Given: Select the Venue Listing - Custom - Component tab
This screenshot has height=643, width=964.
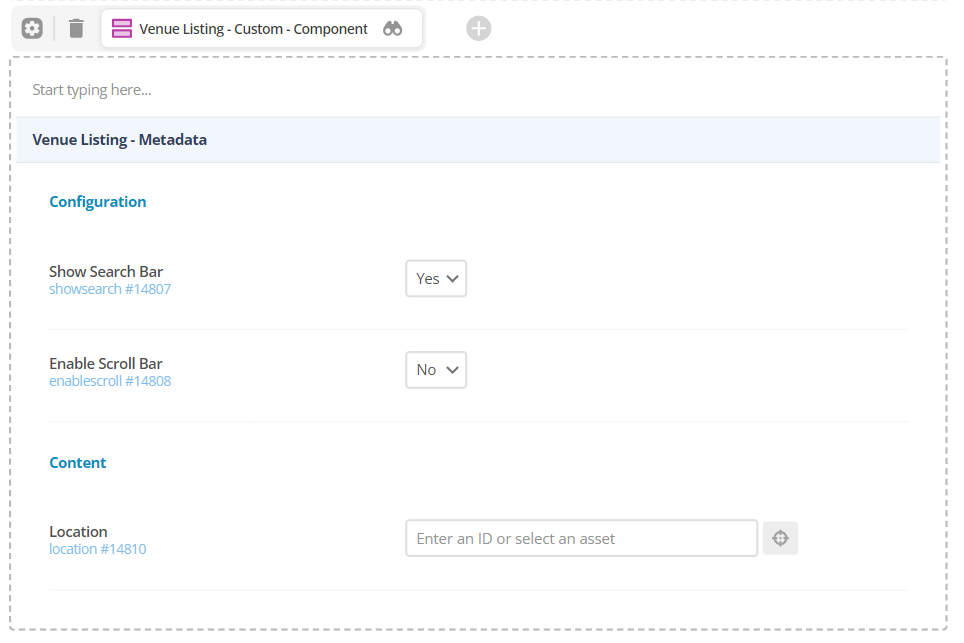Looking at the screenshot, I should [x=262, y=28].
